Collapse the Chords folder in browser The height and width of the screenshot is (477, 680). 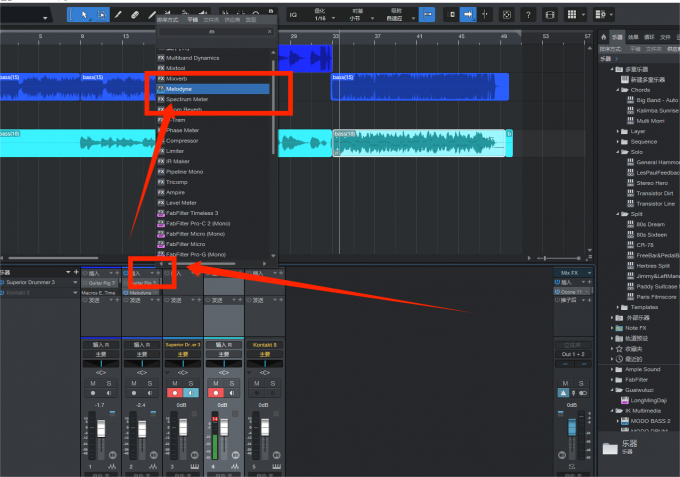click(620, 89)
